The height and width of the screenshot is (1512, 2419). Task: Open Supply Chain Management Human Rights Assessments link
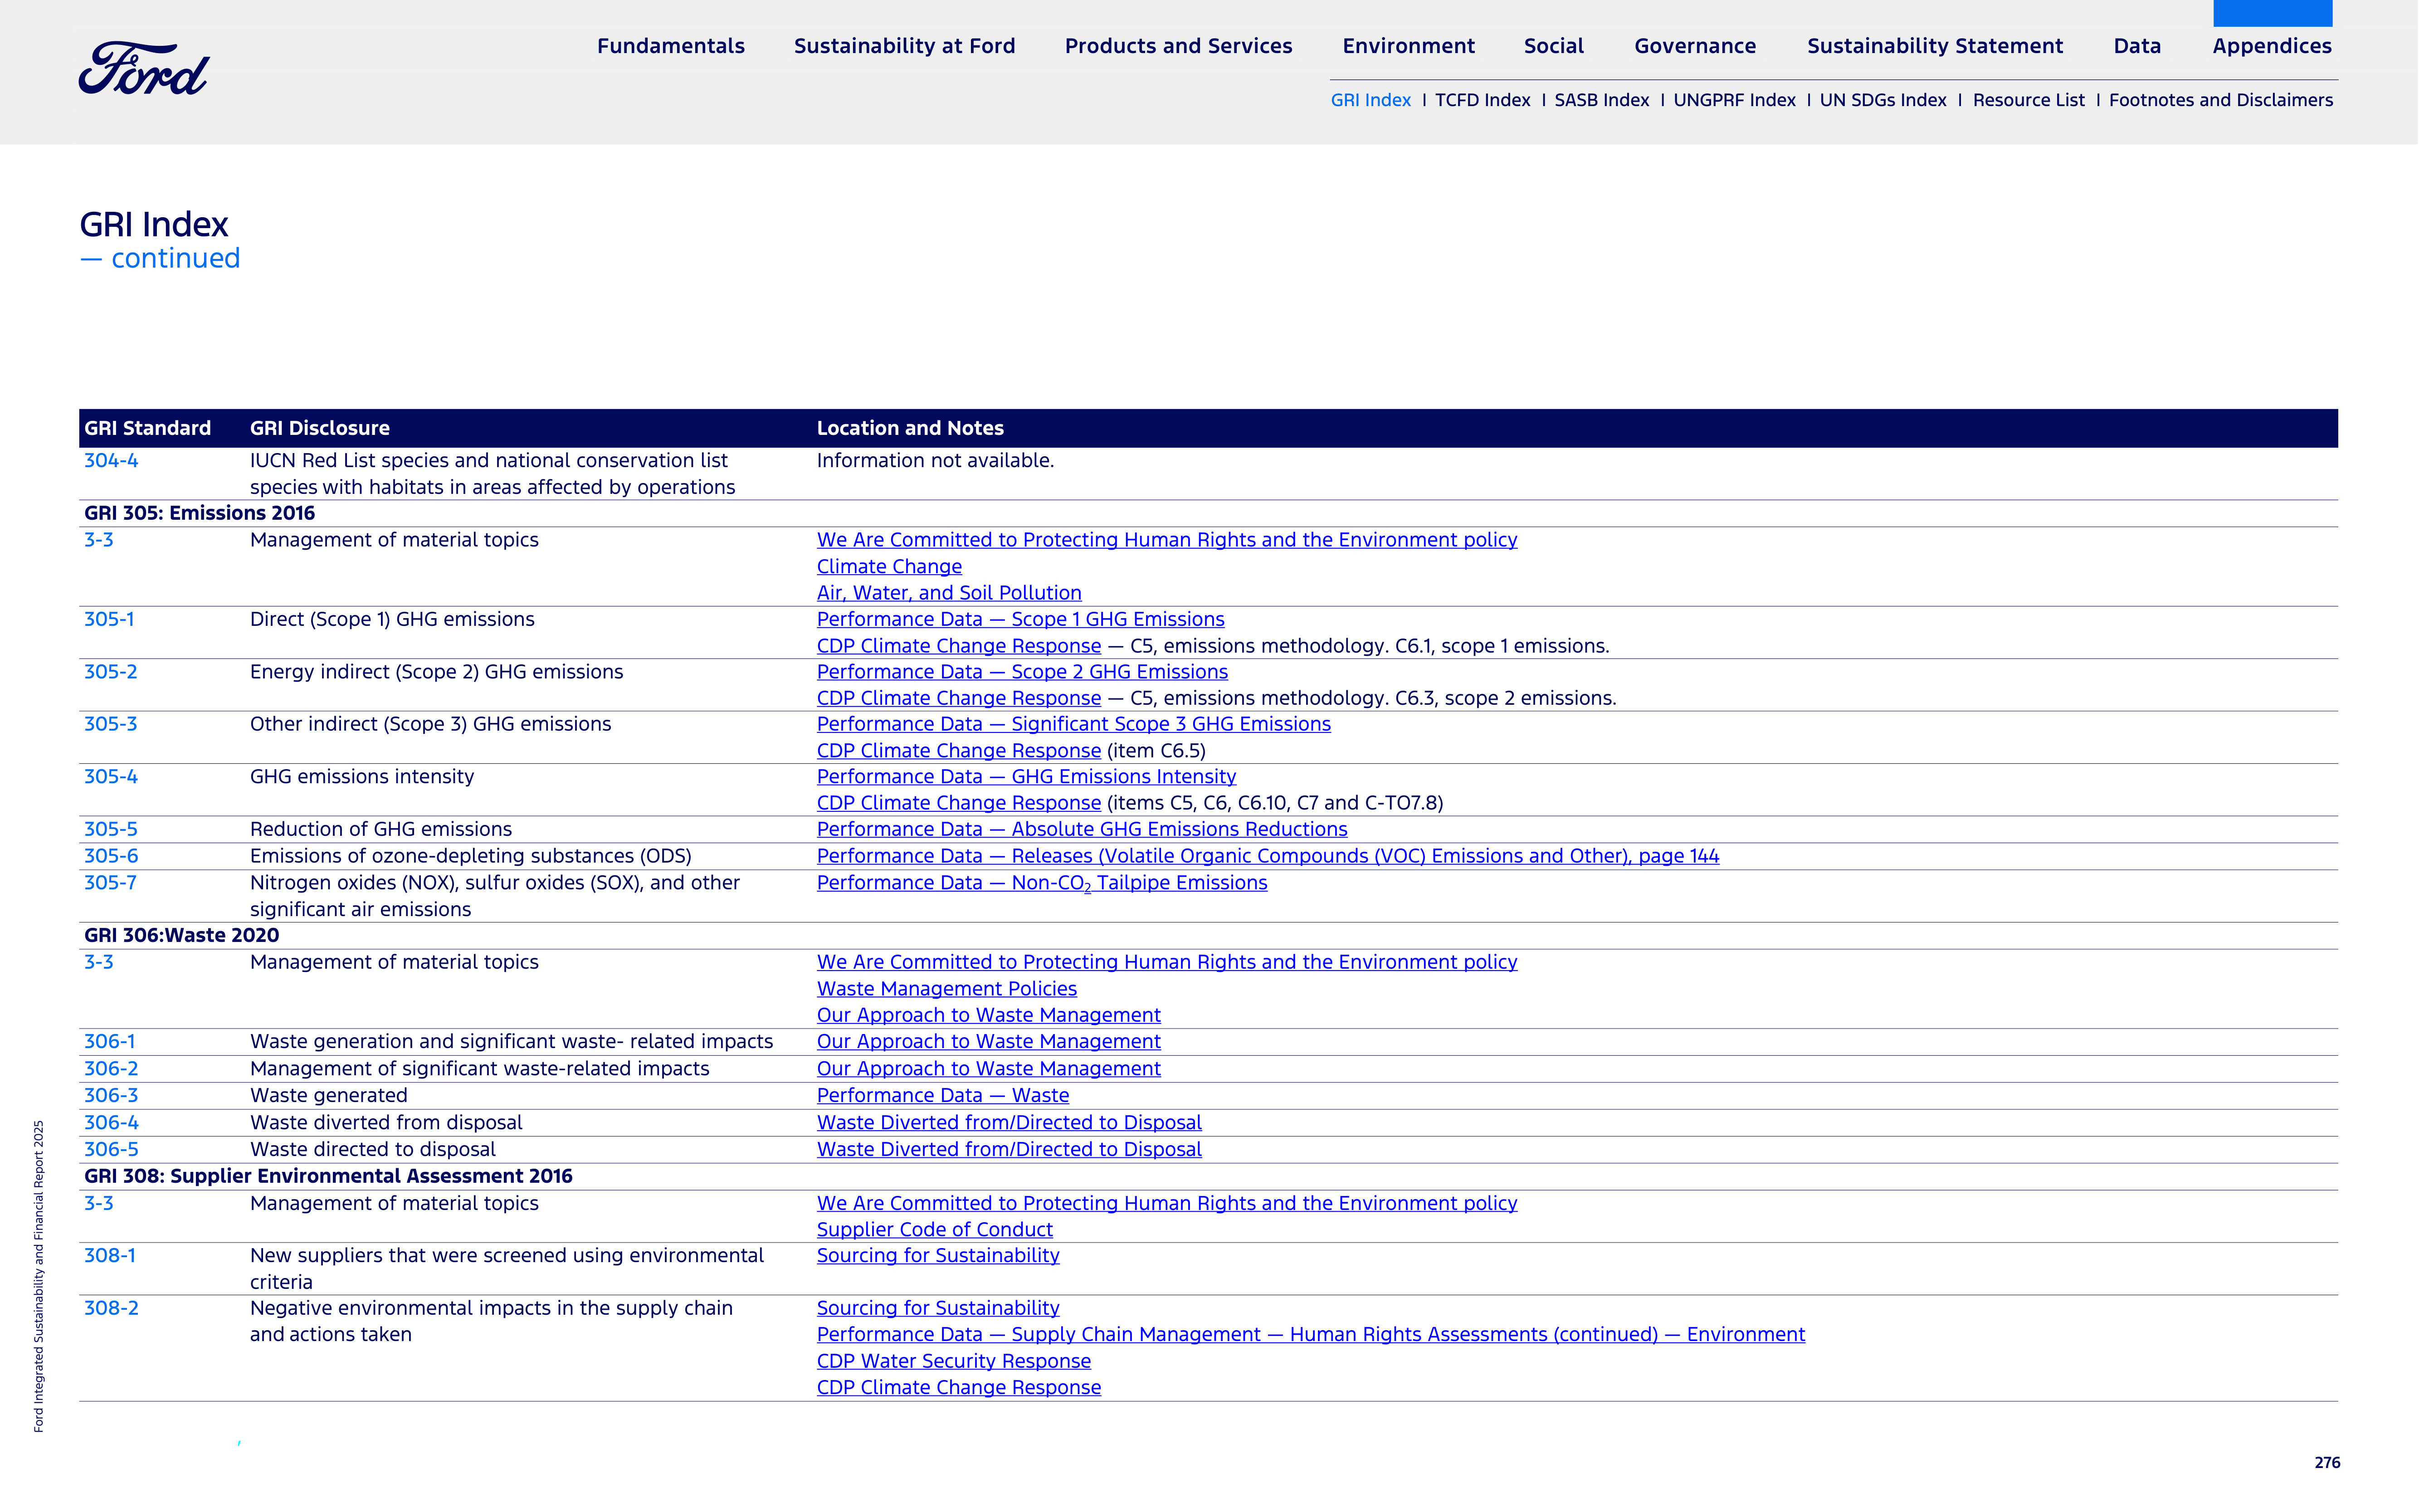1311,1335
